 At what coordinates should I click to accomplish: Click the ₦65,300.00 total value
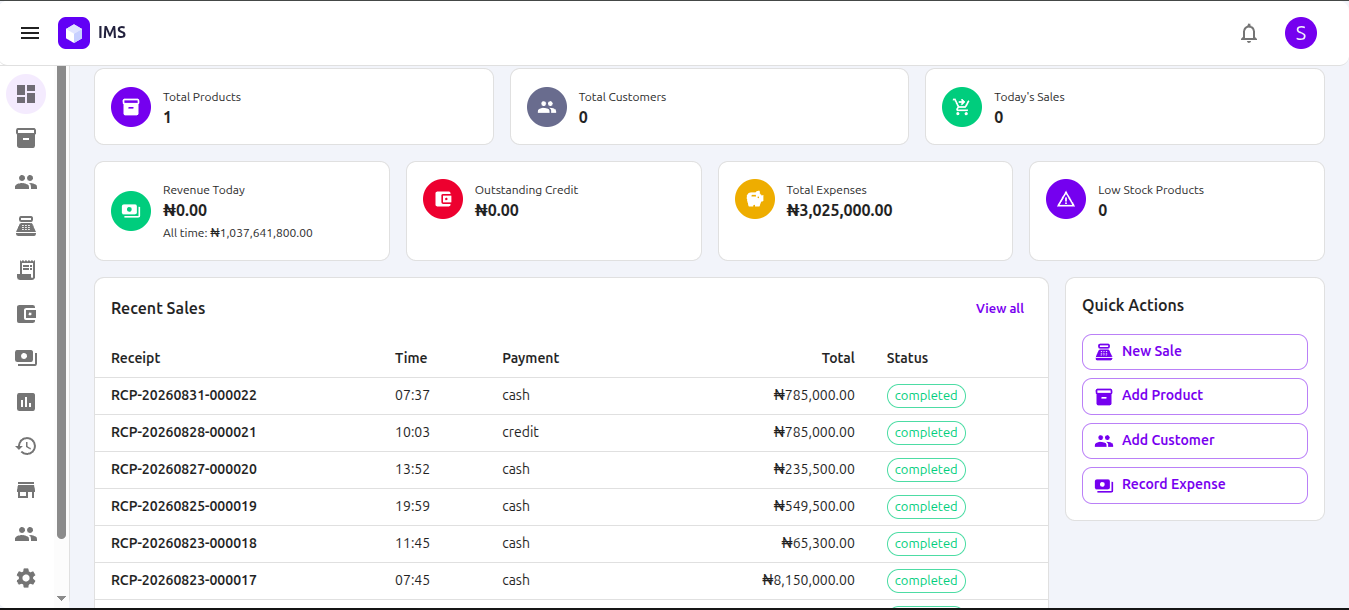[x=818, y=544]
